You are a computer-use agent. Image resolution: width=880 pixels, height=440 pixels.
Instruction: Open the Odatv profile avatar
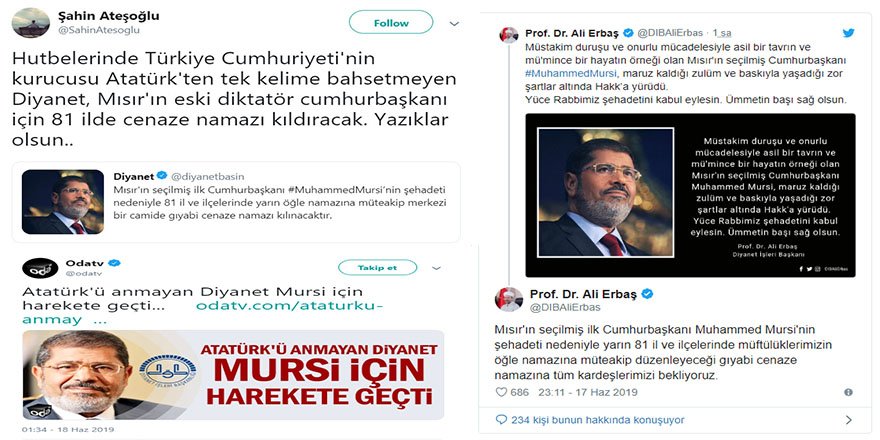(40, 268)
